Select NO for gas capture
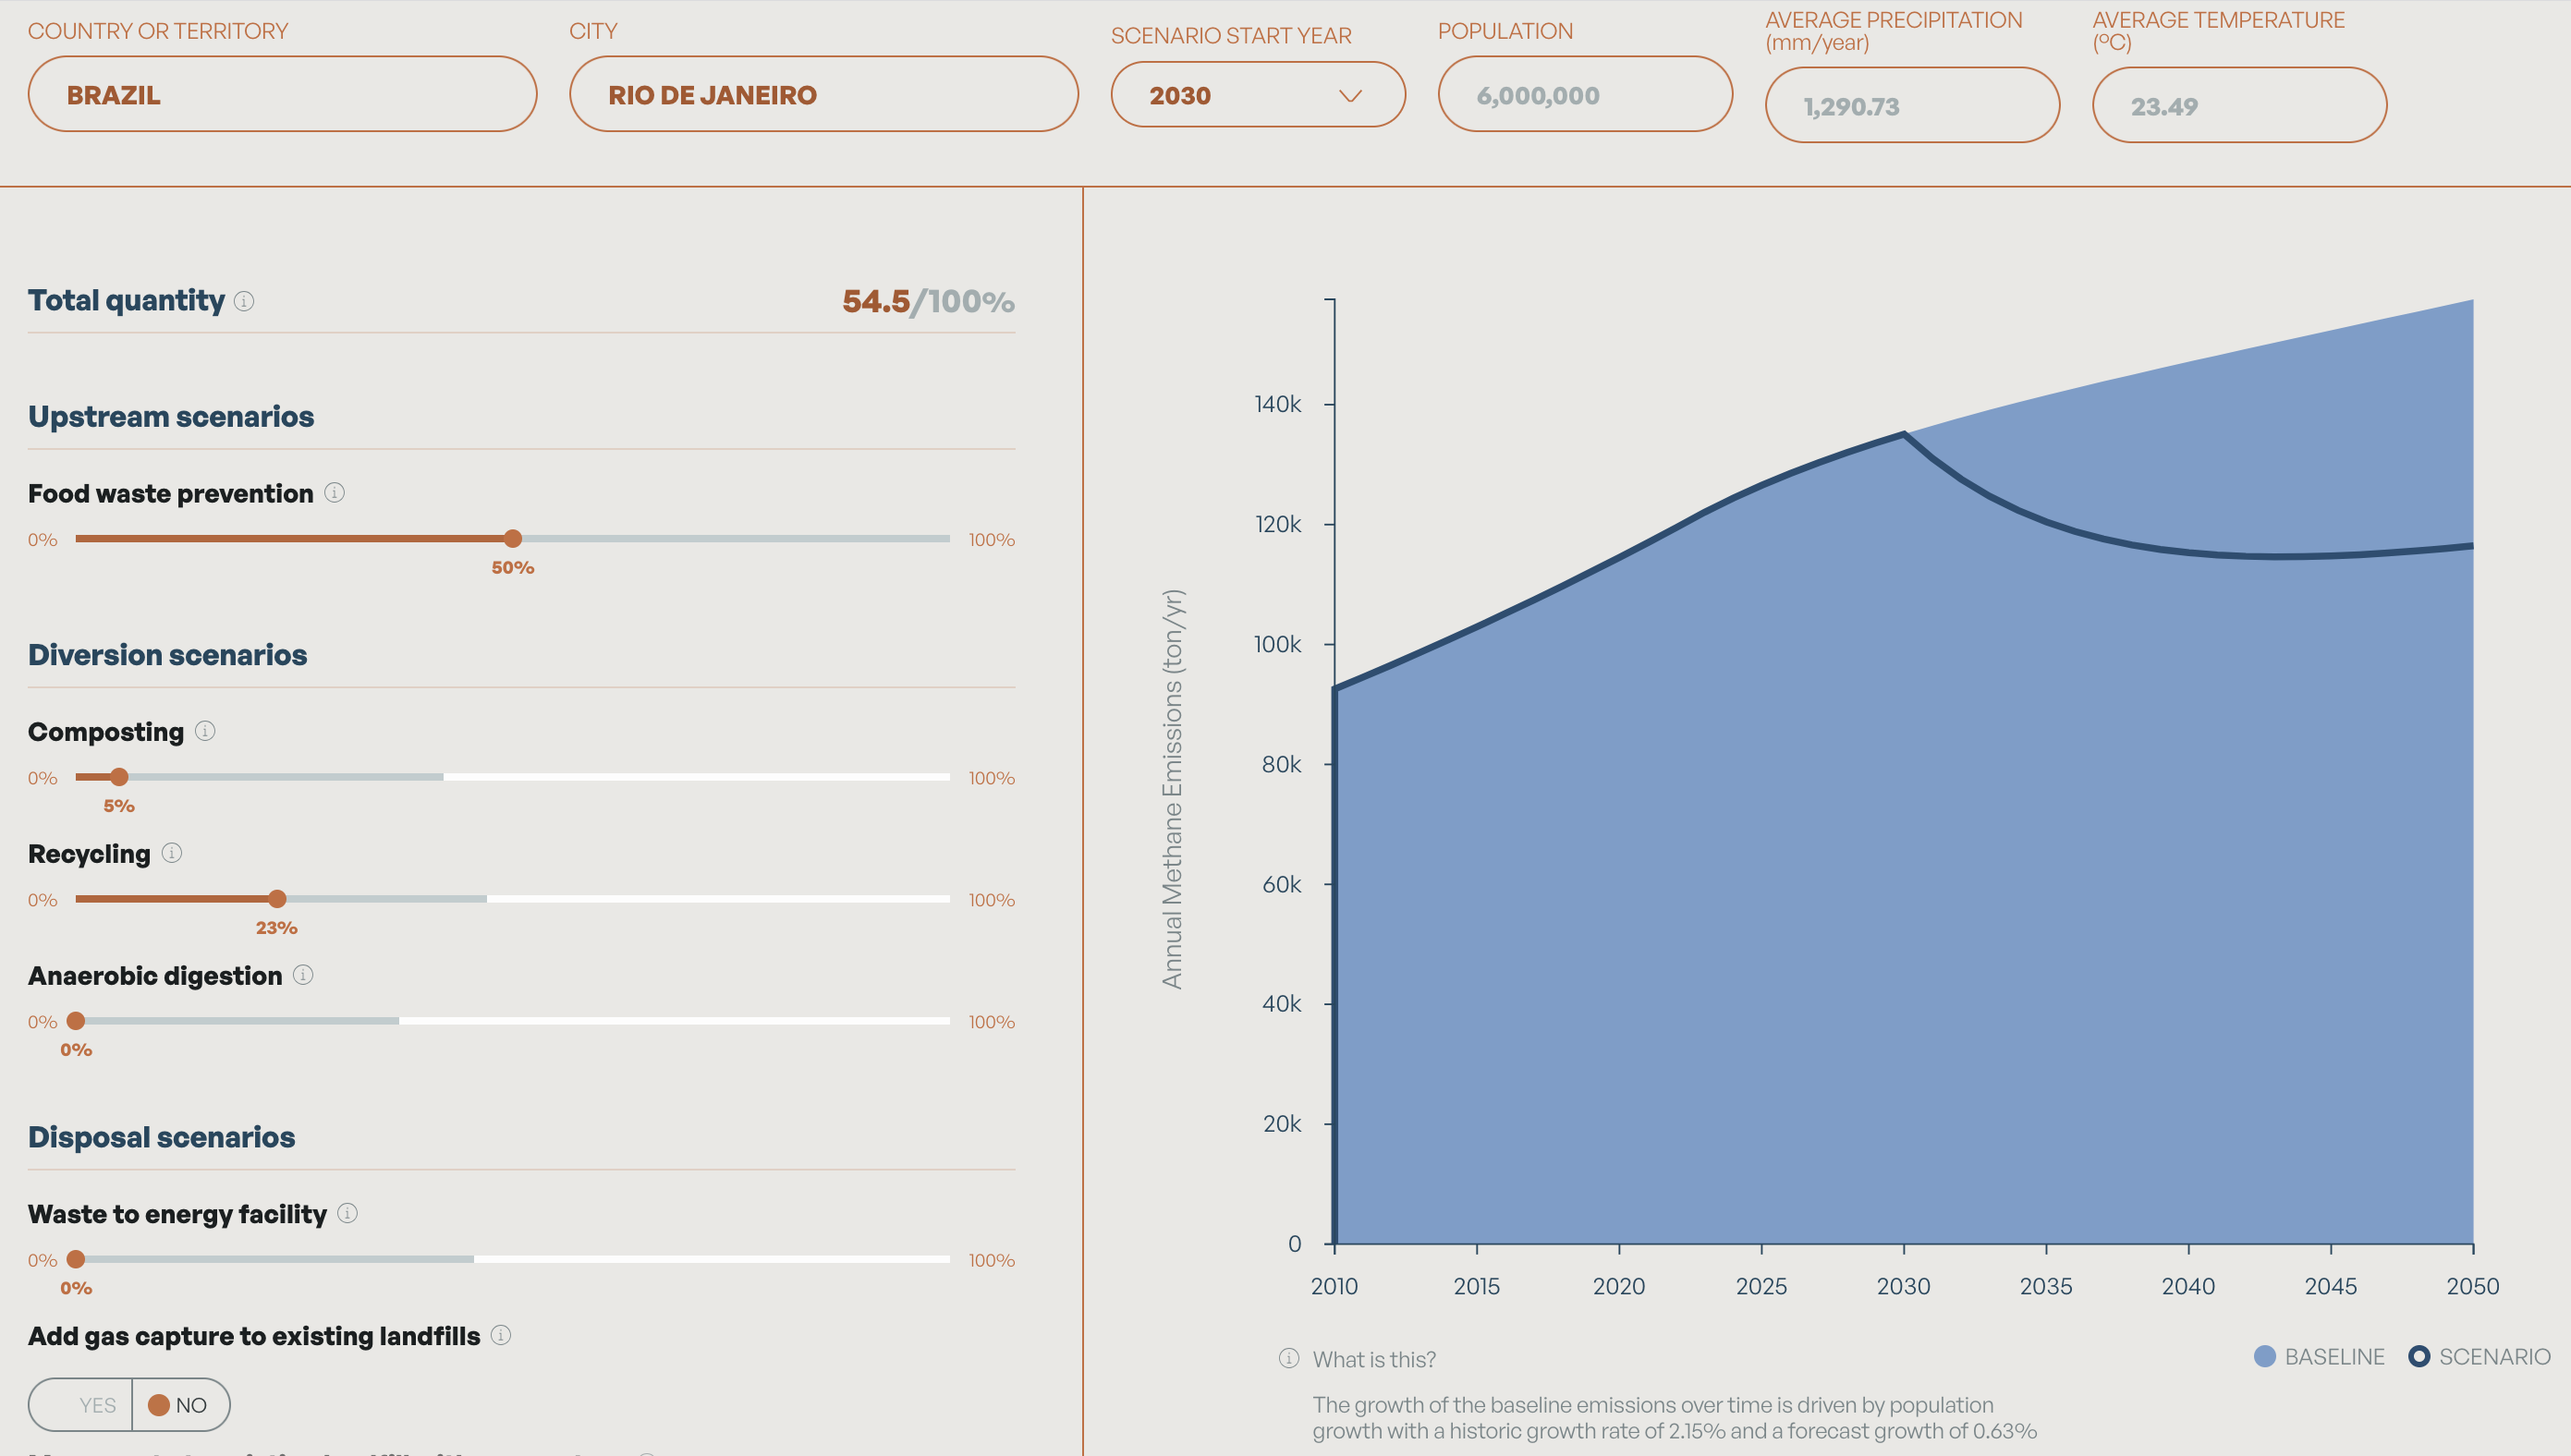The width and height of the screenshot is (2571, 1456). [180, 1405]
